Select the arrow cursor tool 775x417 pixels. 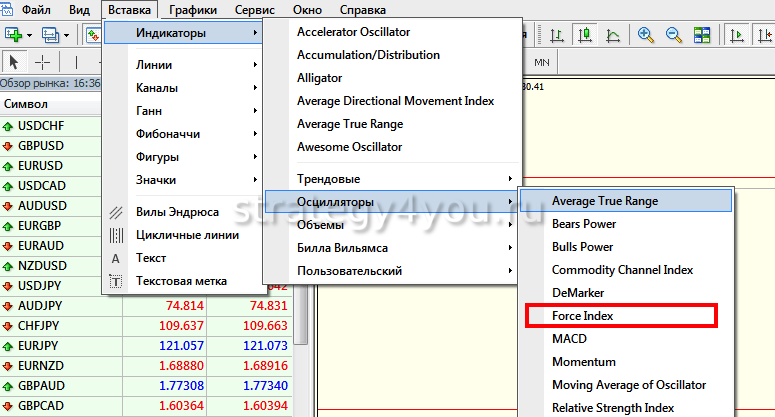click(x=13, y=62)
